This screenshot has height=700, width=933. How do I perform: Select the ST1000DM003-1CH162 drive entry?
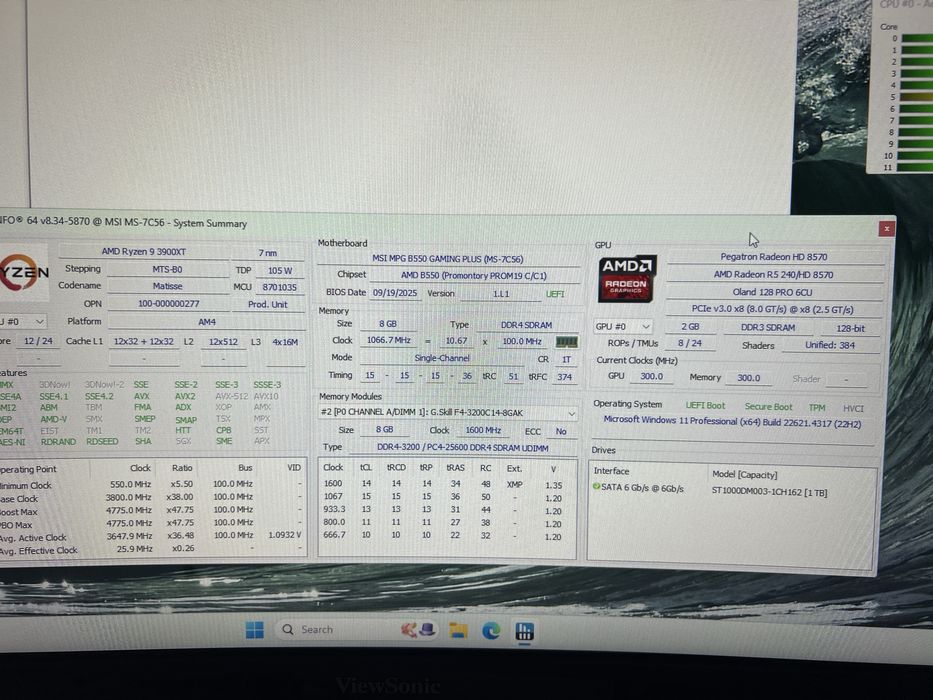click(769, 492)
